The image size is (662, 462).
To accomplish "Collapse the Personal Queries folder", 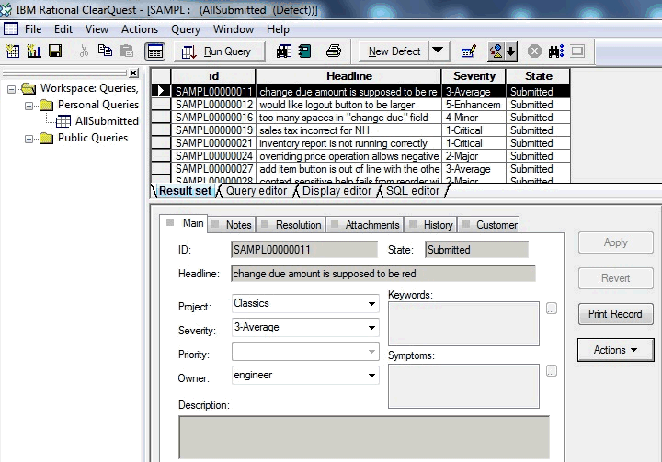I will click(x=28, y=104).
